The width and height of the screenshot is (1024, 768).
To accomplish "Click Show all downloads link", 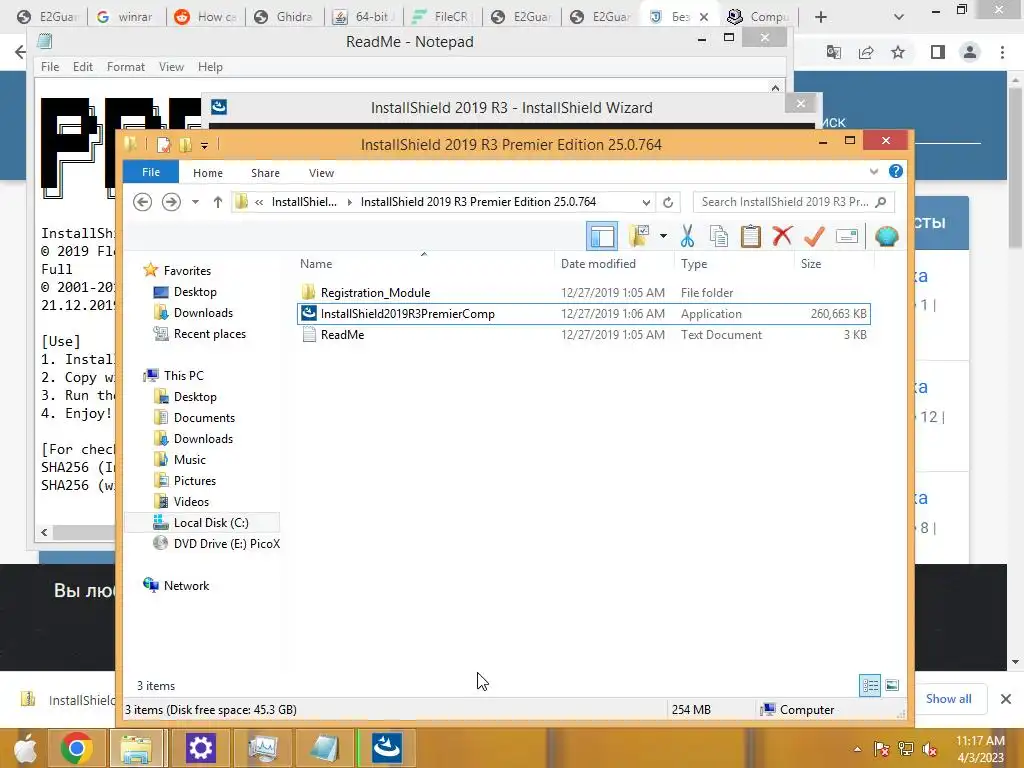I will pyautogui.click(x=948, y=699).
